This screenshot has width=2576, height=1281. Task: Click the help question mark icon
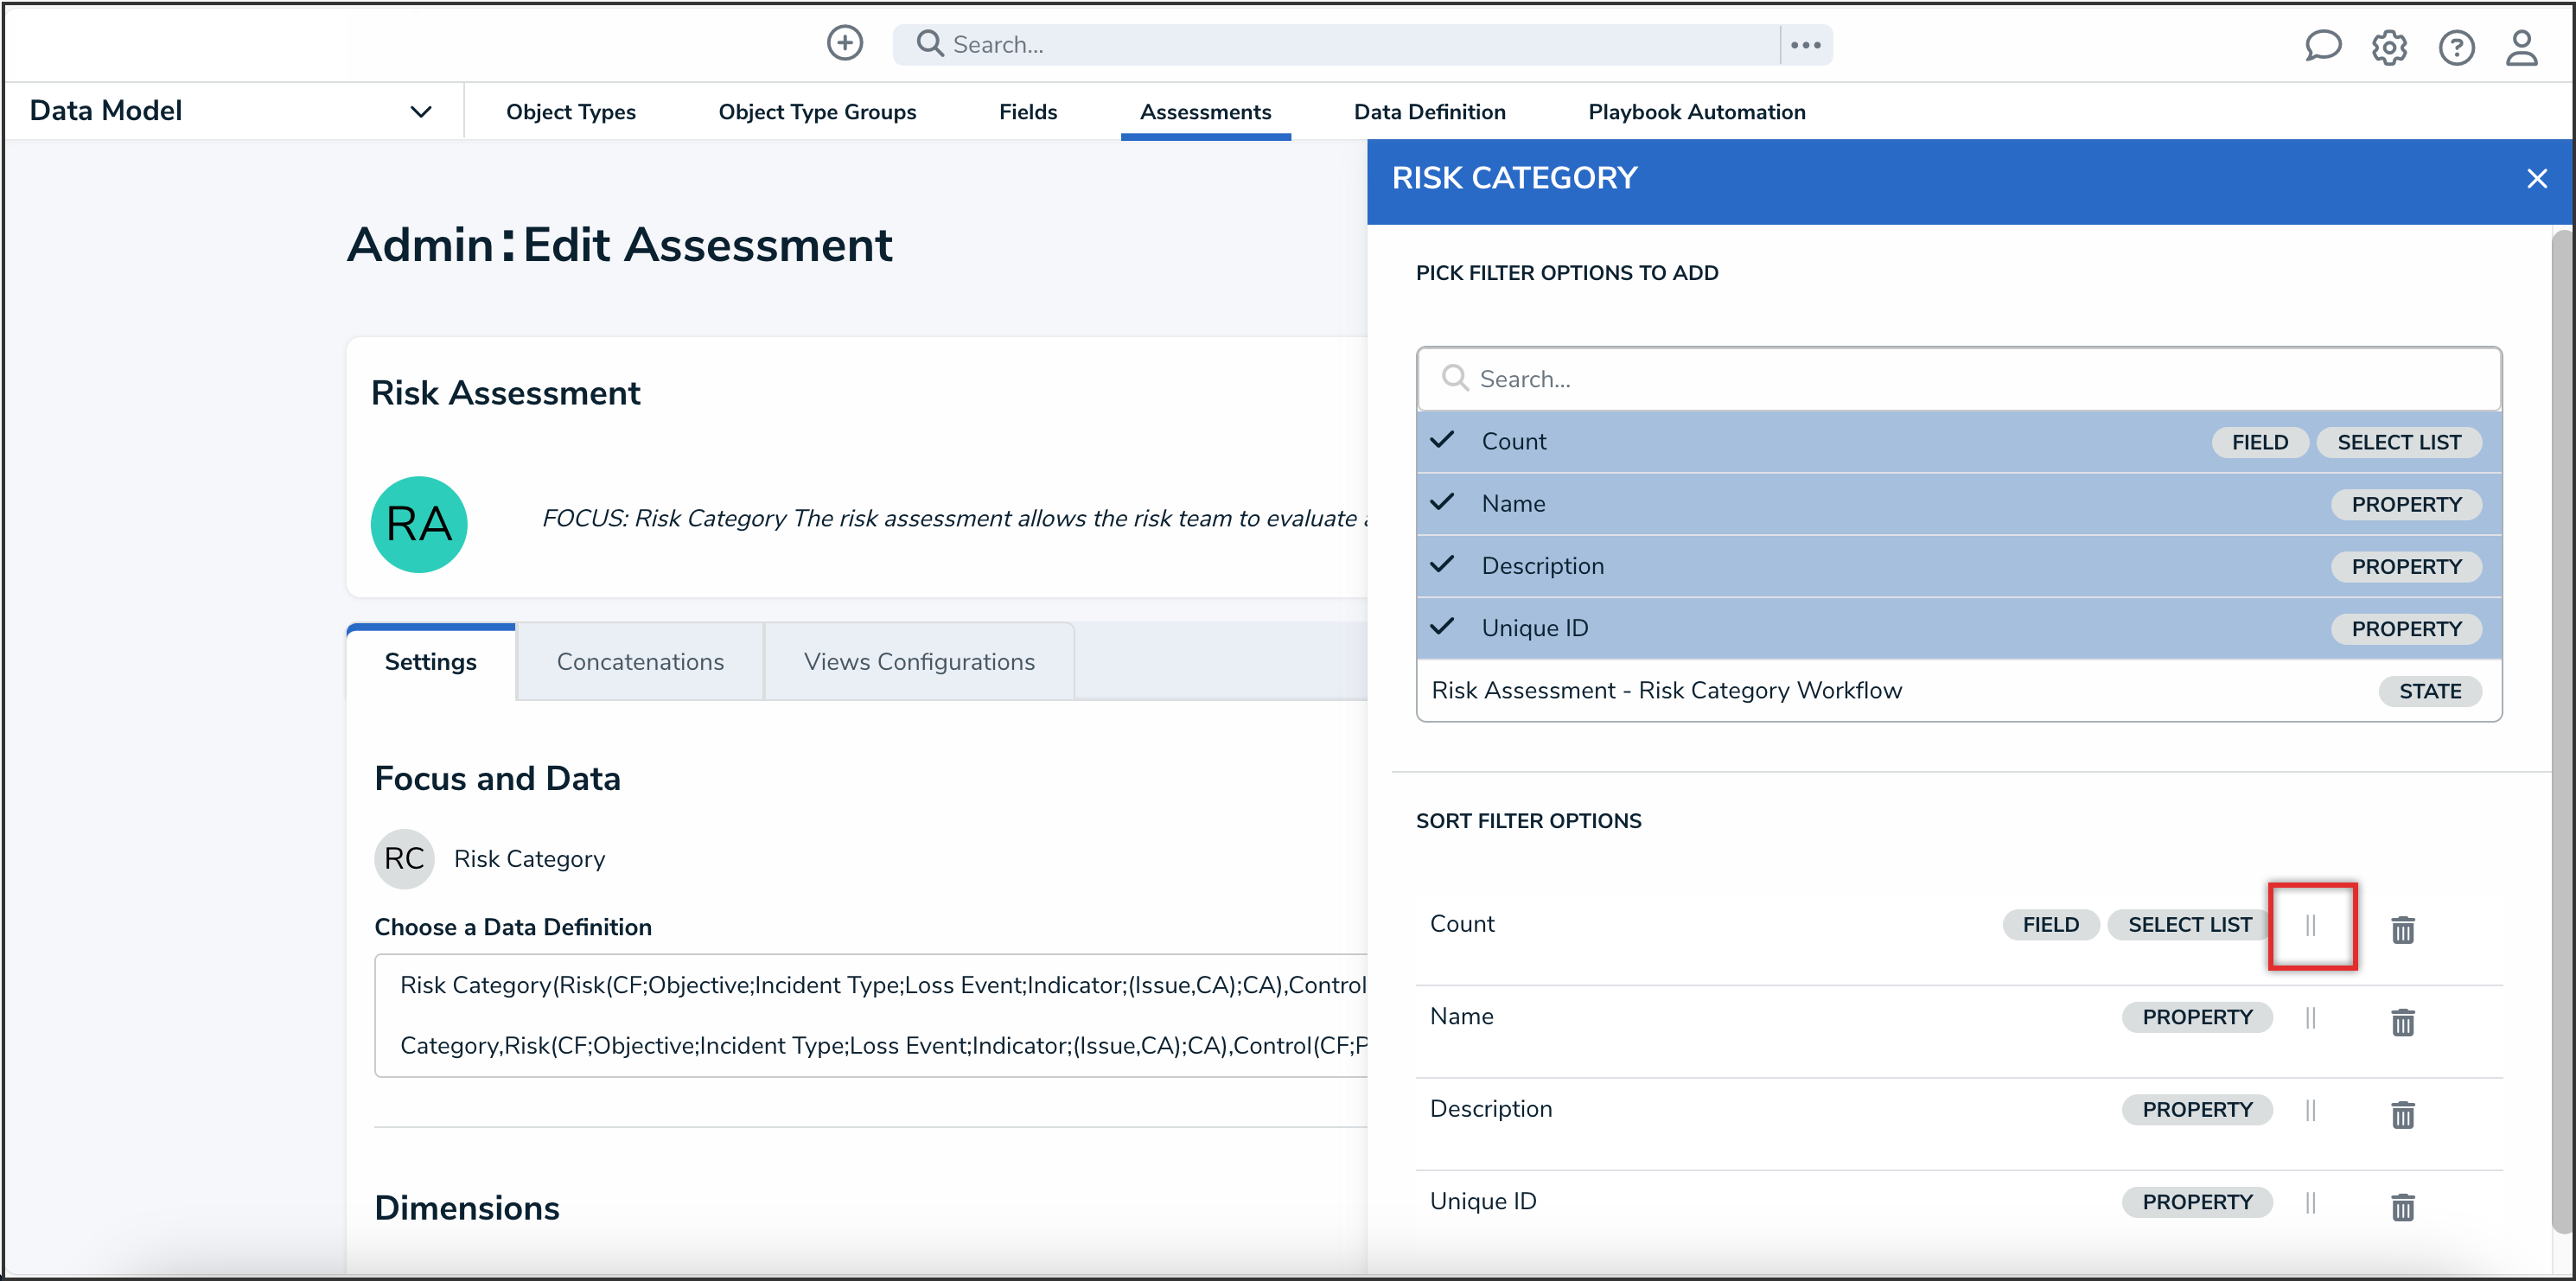(x=2455, y=47)
